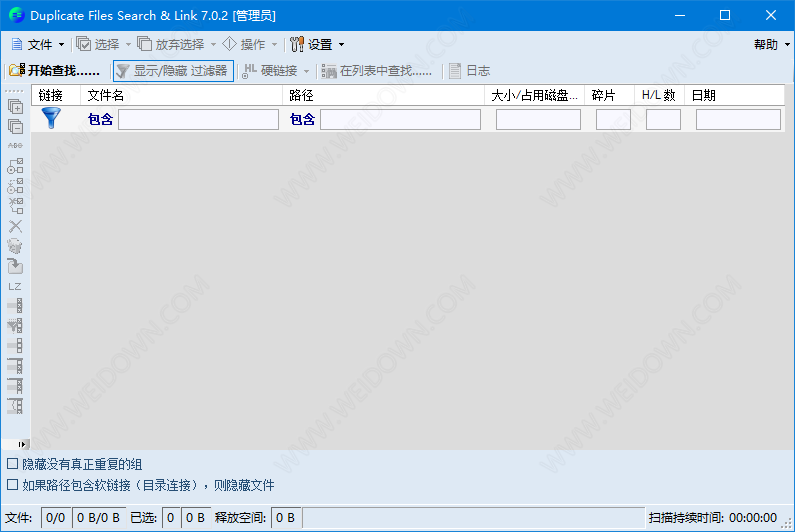795x532 pixels.
Task: Click the LZ compression sidebar icon
Action: 15,286
